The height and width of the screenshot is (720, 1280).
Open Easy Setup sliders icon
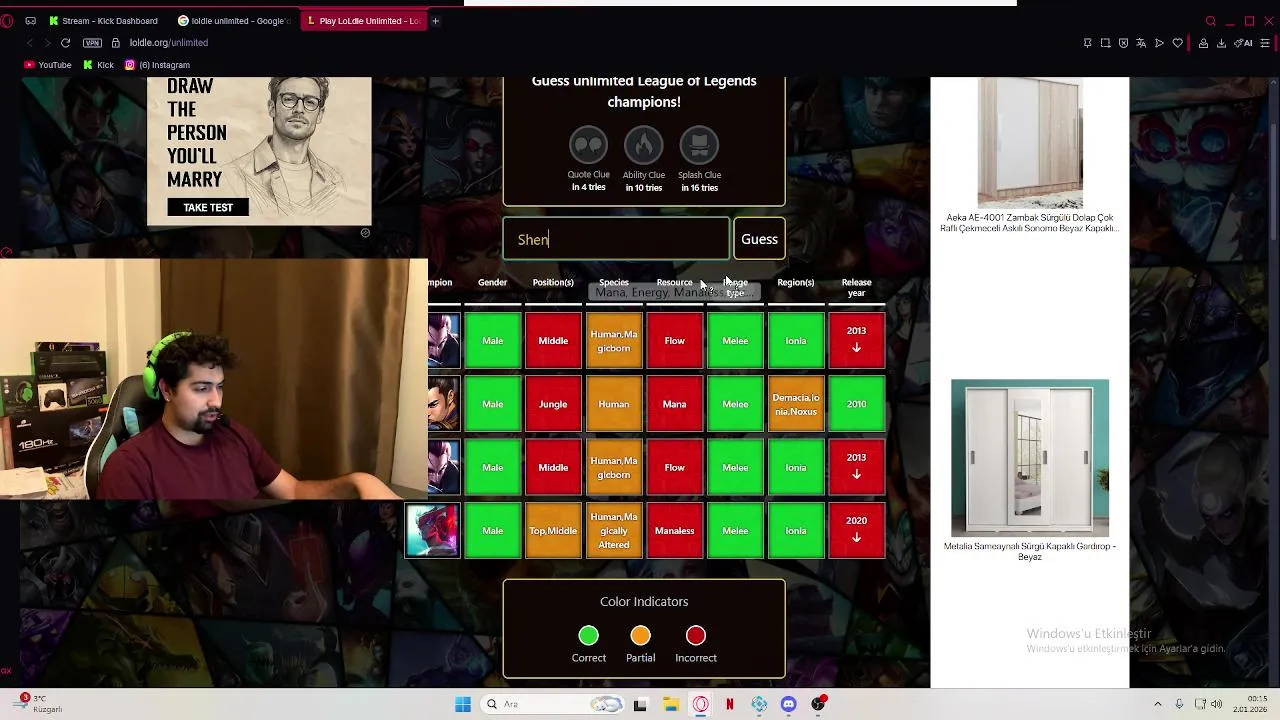tap(1265, 43)
